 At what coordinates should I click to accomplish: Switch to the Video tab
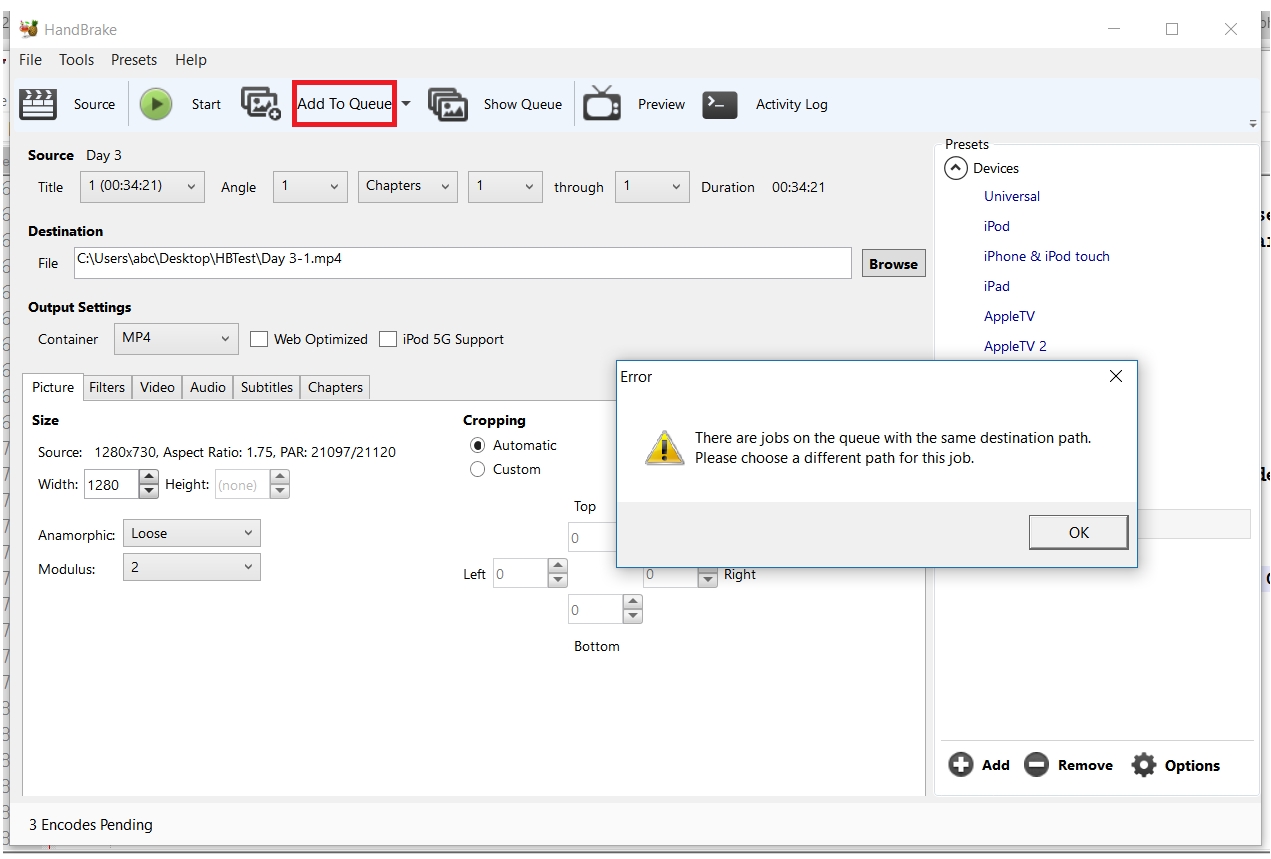point(157,387)
